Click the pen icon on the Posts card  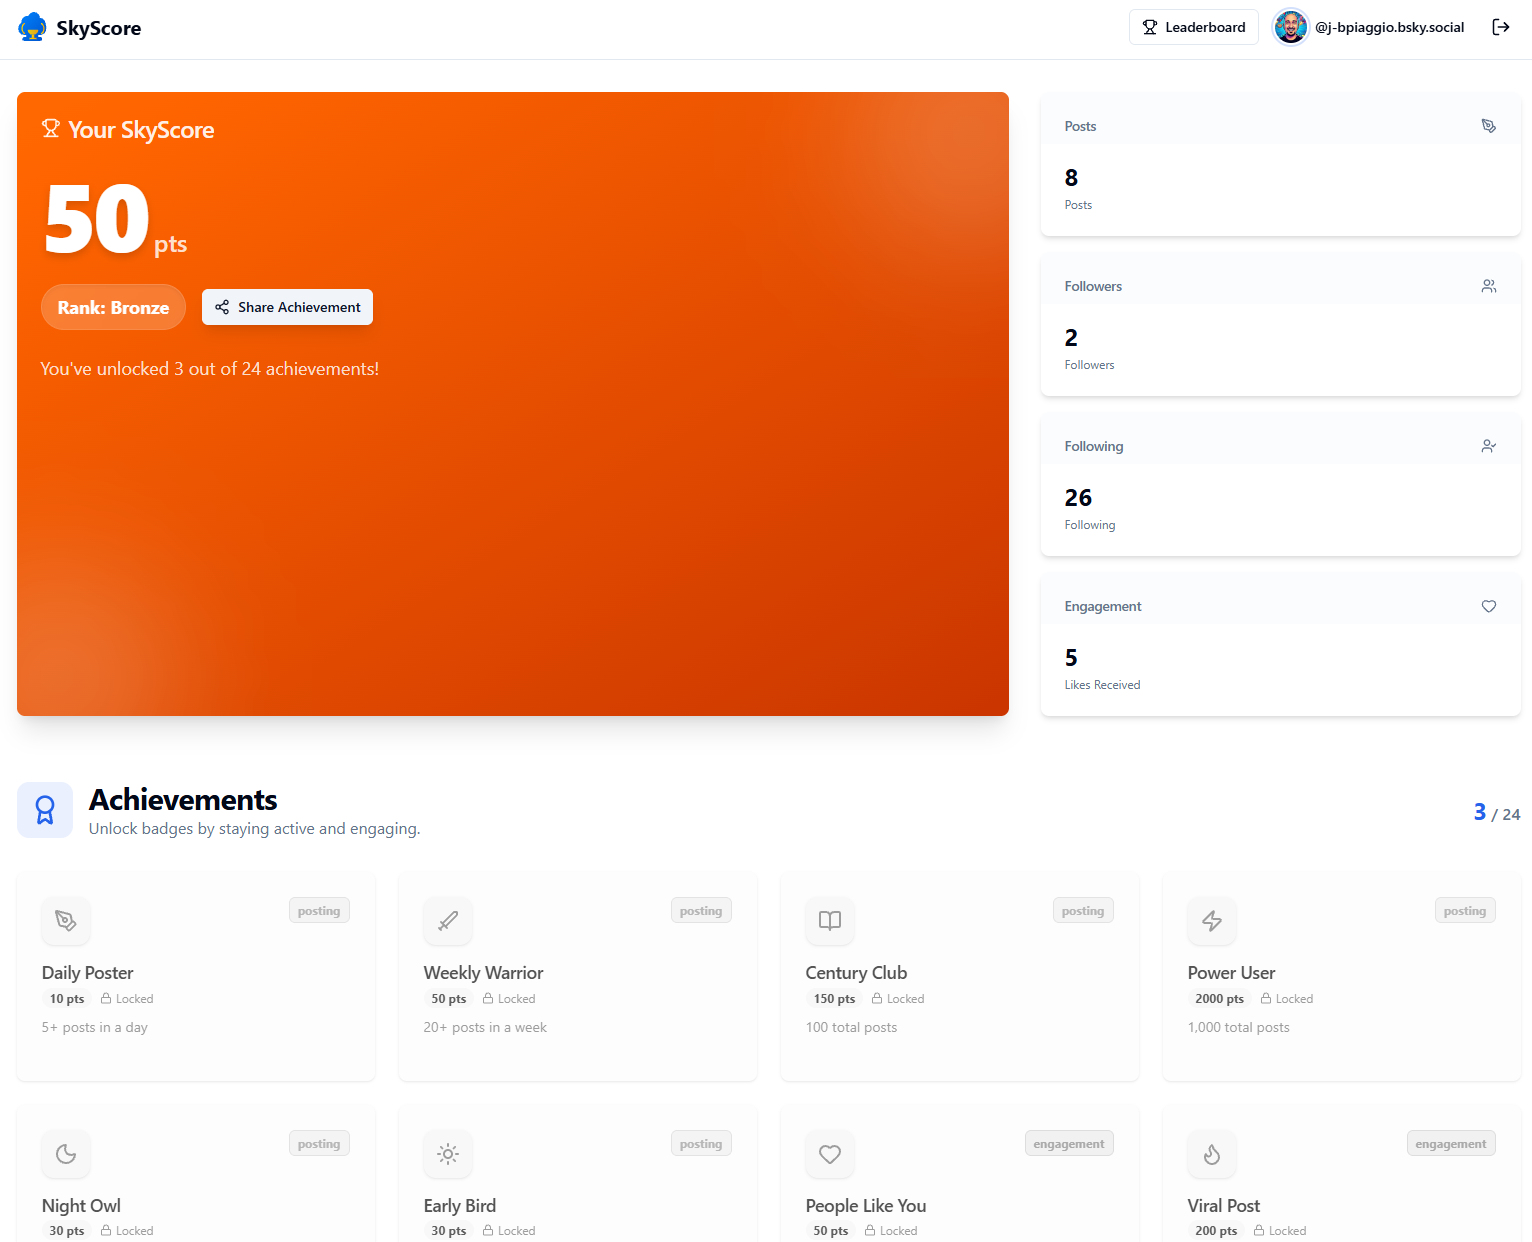click(x=1488, y=125)
